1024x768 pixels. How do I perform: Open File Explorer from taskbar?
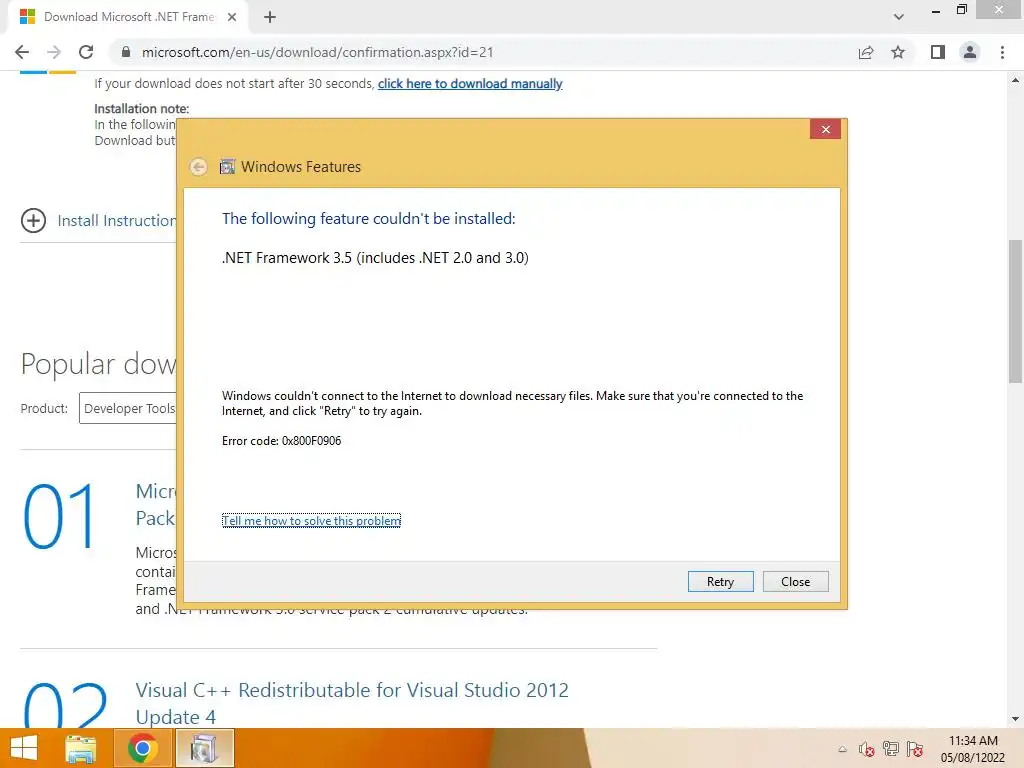pyautogui.click(x=81, y=748)
